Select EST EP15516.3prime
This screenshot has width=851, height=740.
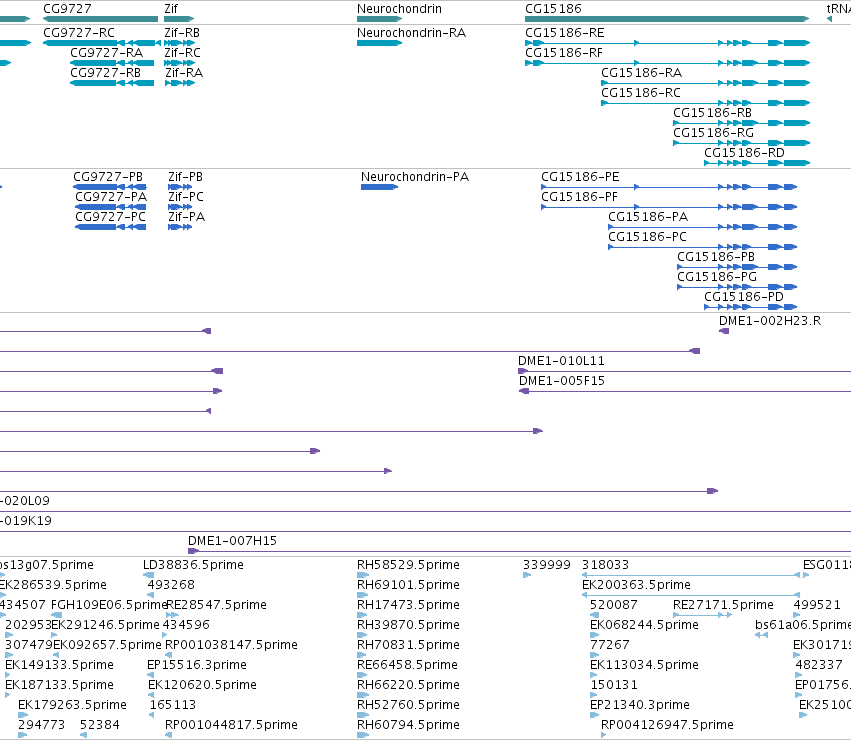tap(197, 666)
